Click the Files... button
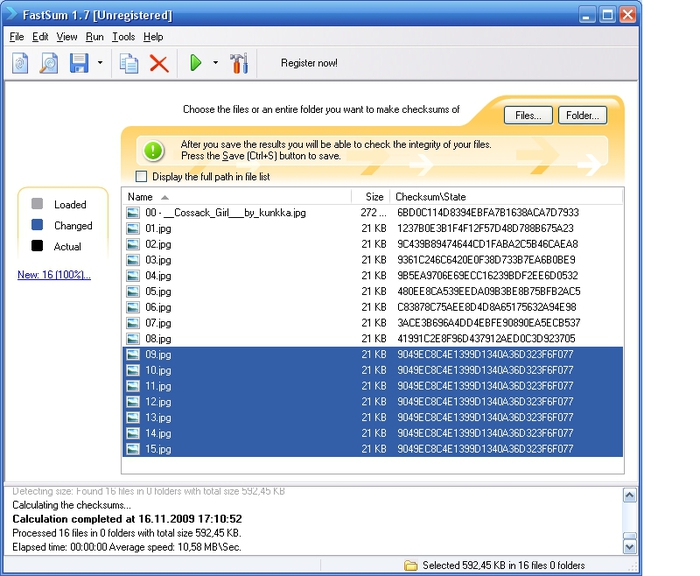The width and height of the screenshot is (700, 576). coord(528,115)
